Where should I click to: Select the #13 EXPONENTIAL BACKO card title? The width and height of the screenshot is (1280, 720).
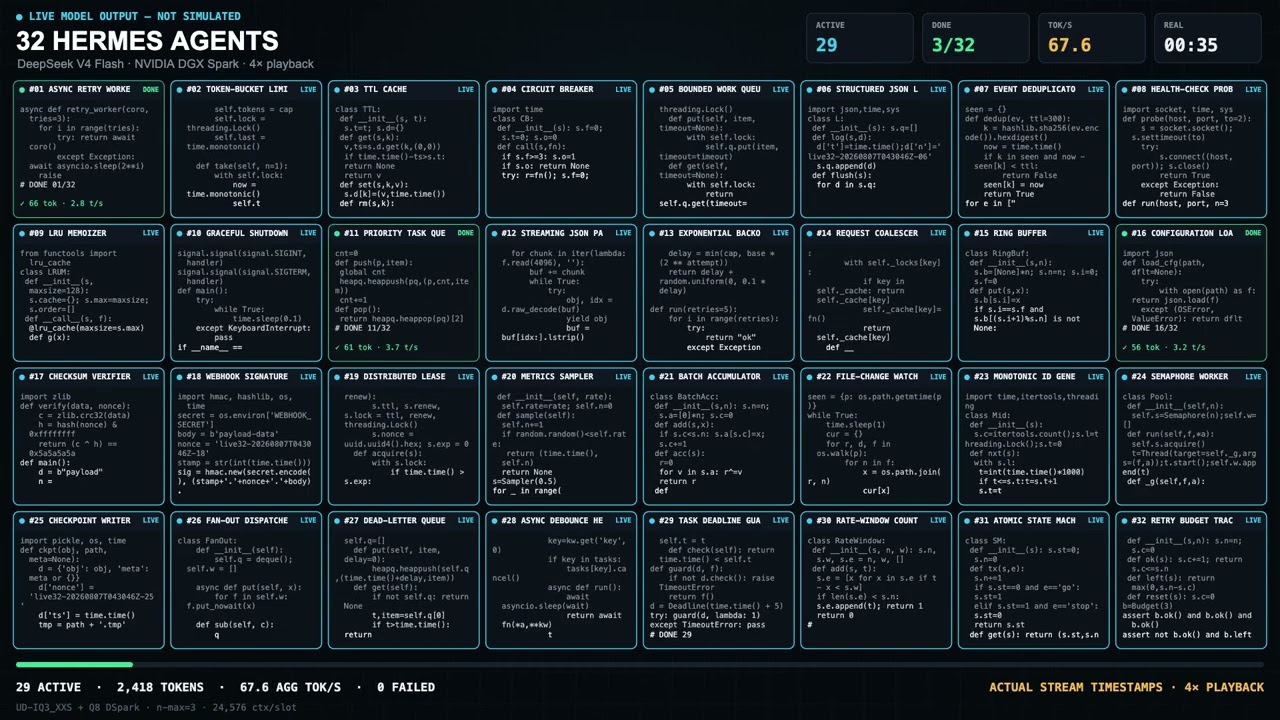point(709,233)
